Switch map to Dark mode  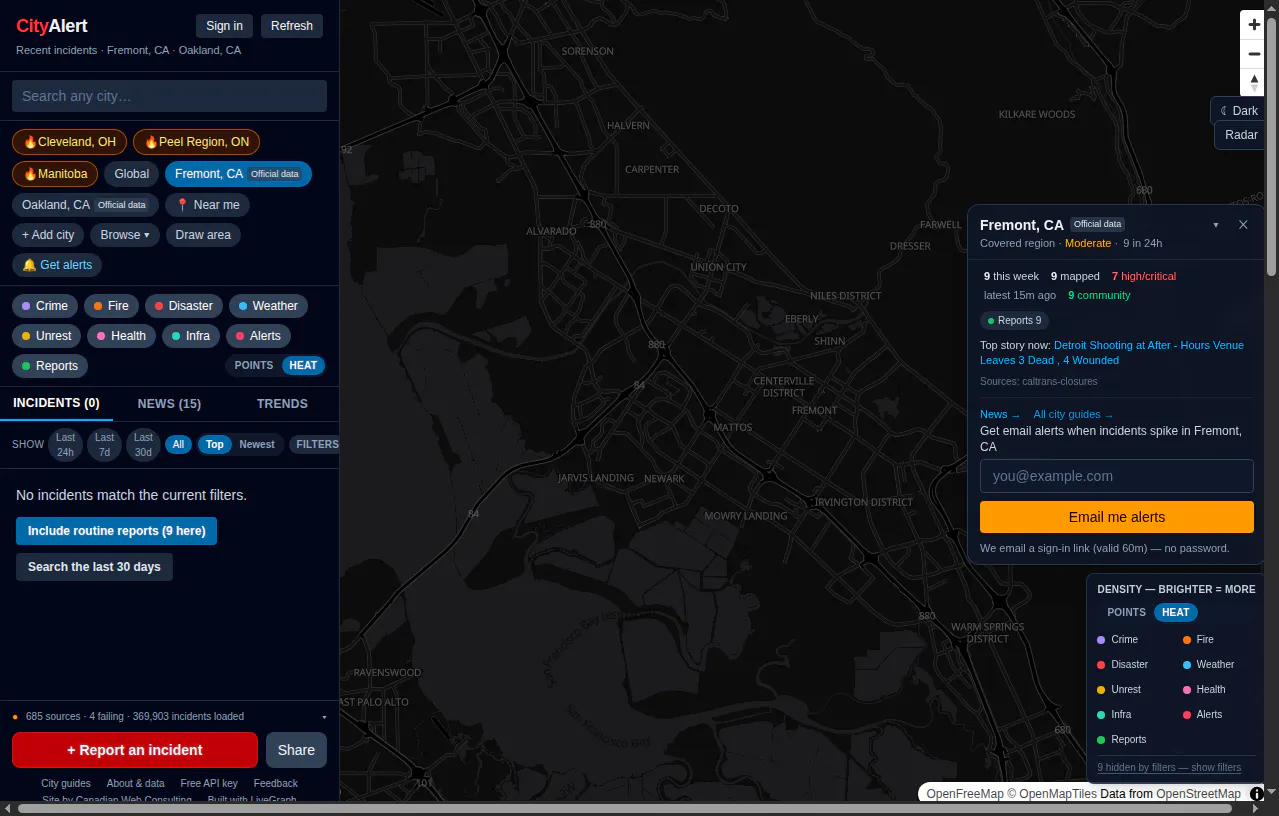(1240, 111)
